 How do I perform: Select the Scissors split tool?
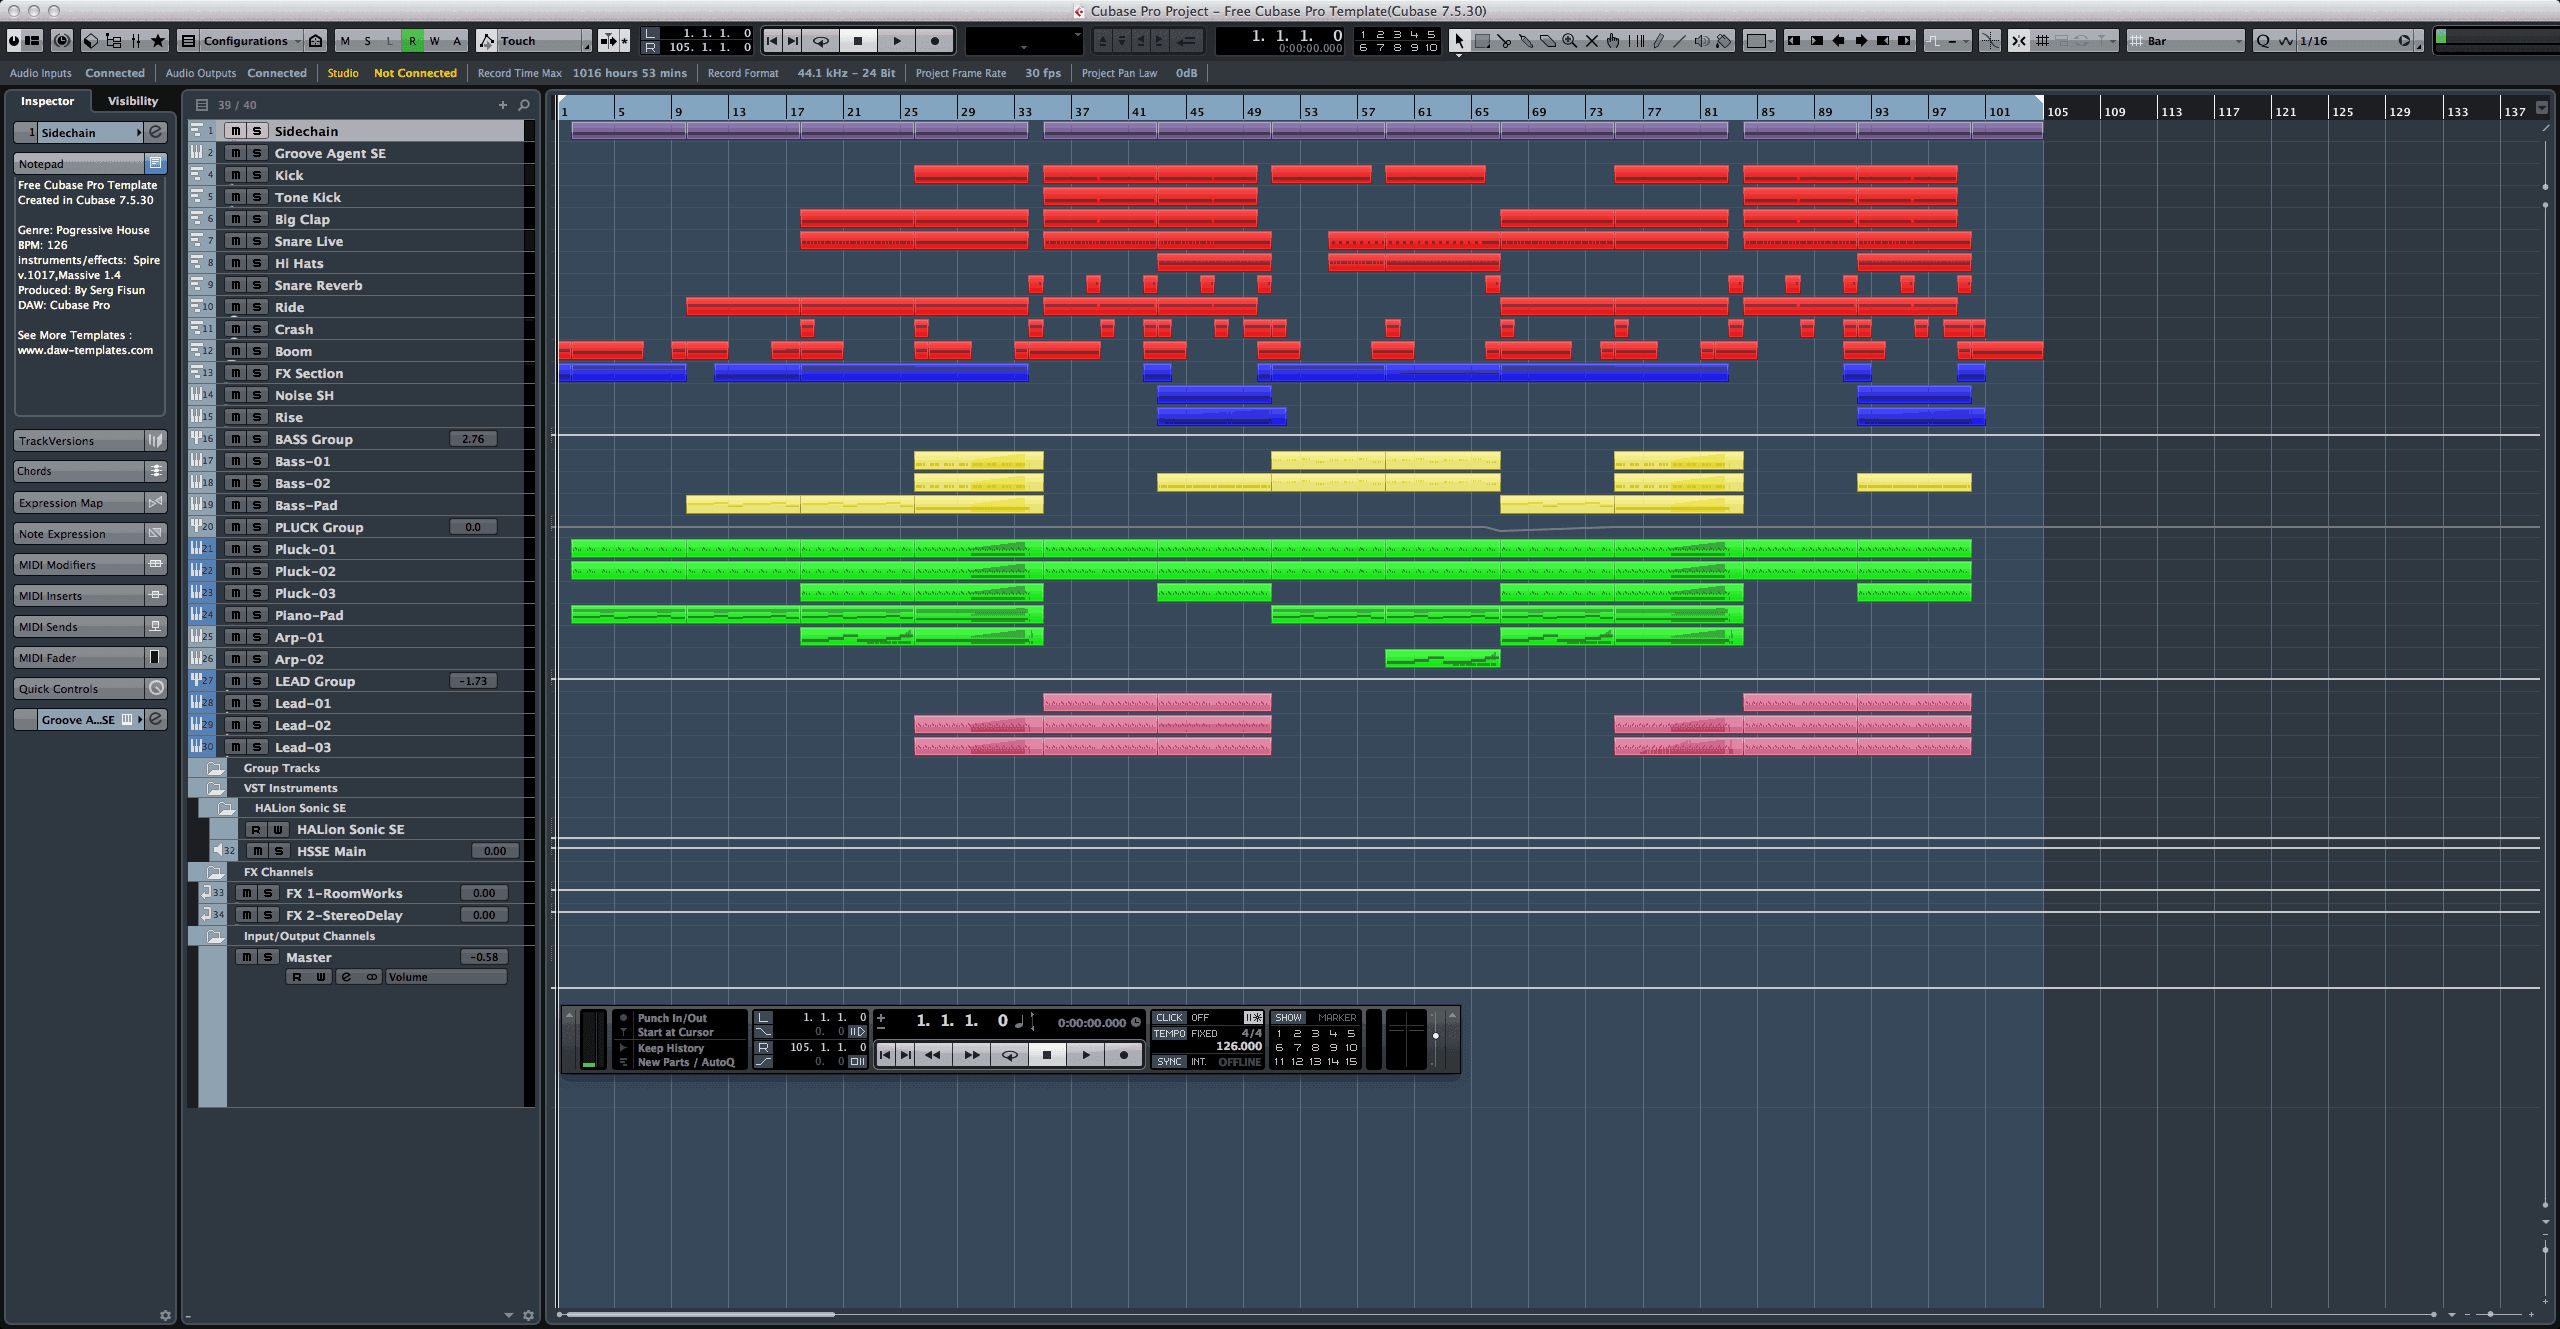1504,41
